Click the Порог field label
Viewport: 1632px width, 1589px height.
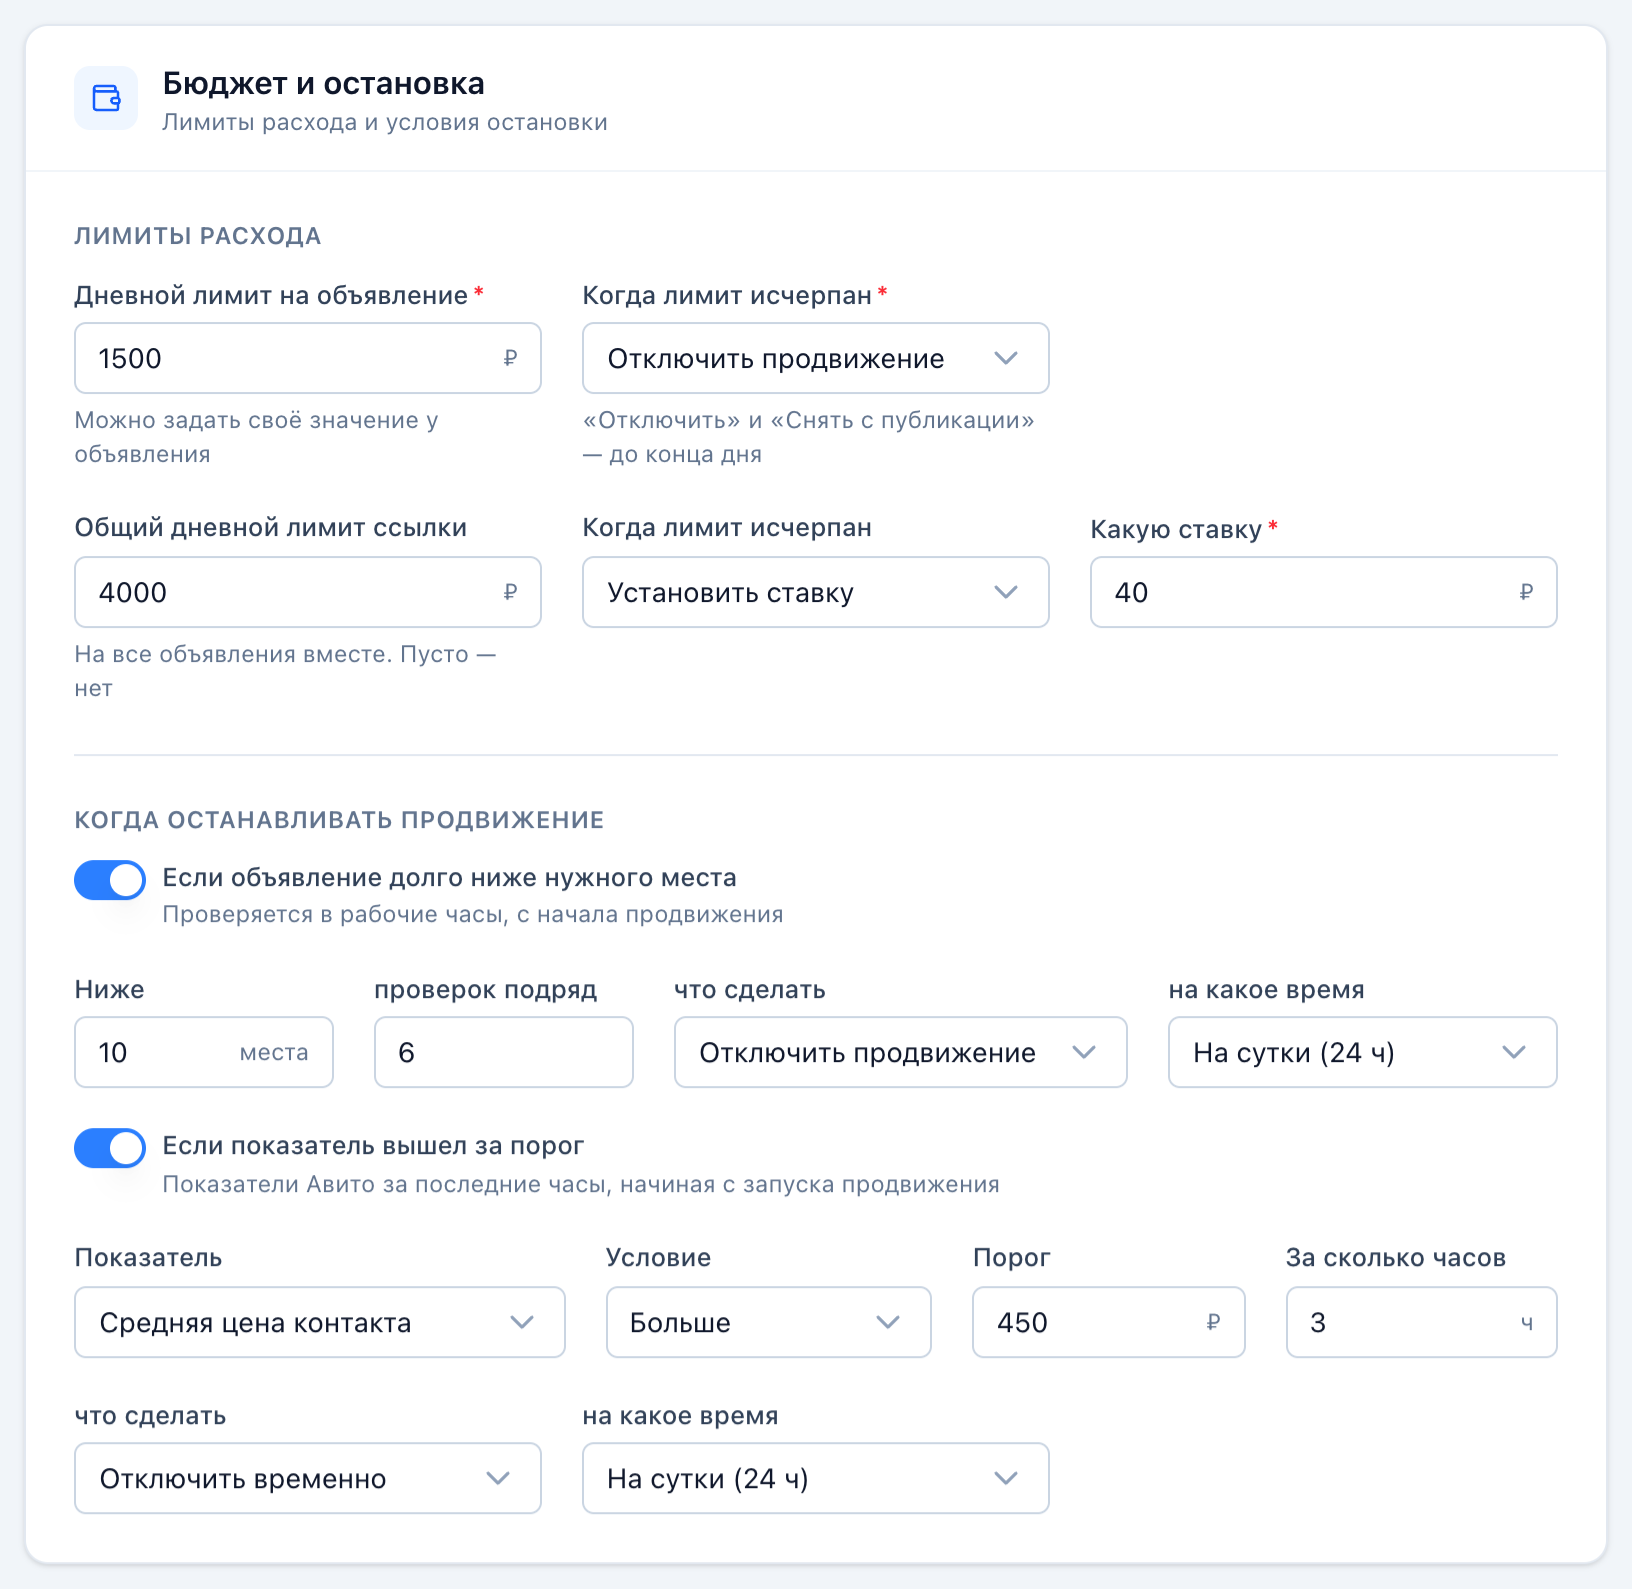(1012, 1258)
